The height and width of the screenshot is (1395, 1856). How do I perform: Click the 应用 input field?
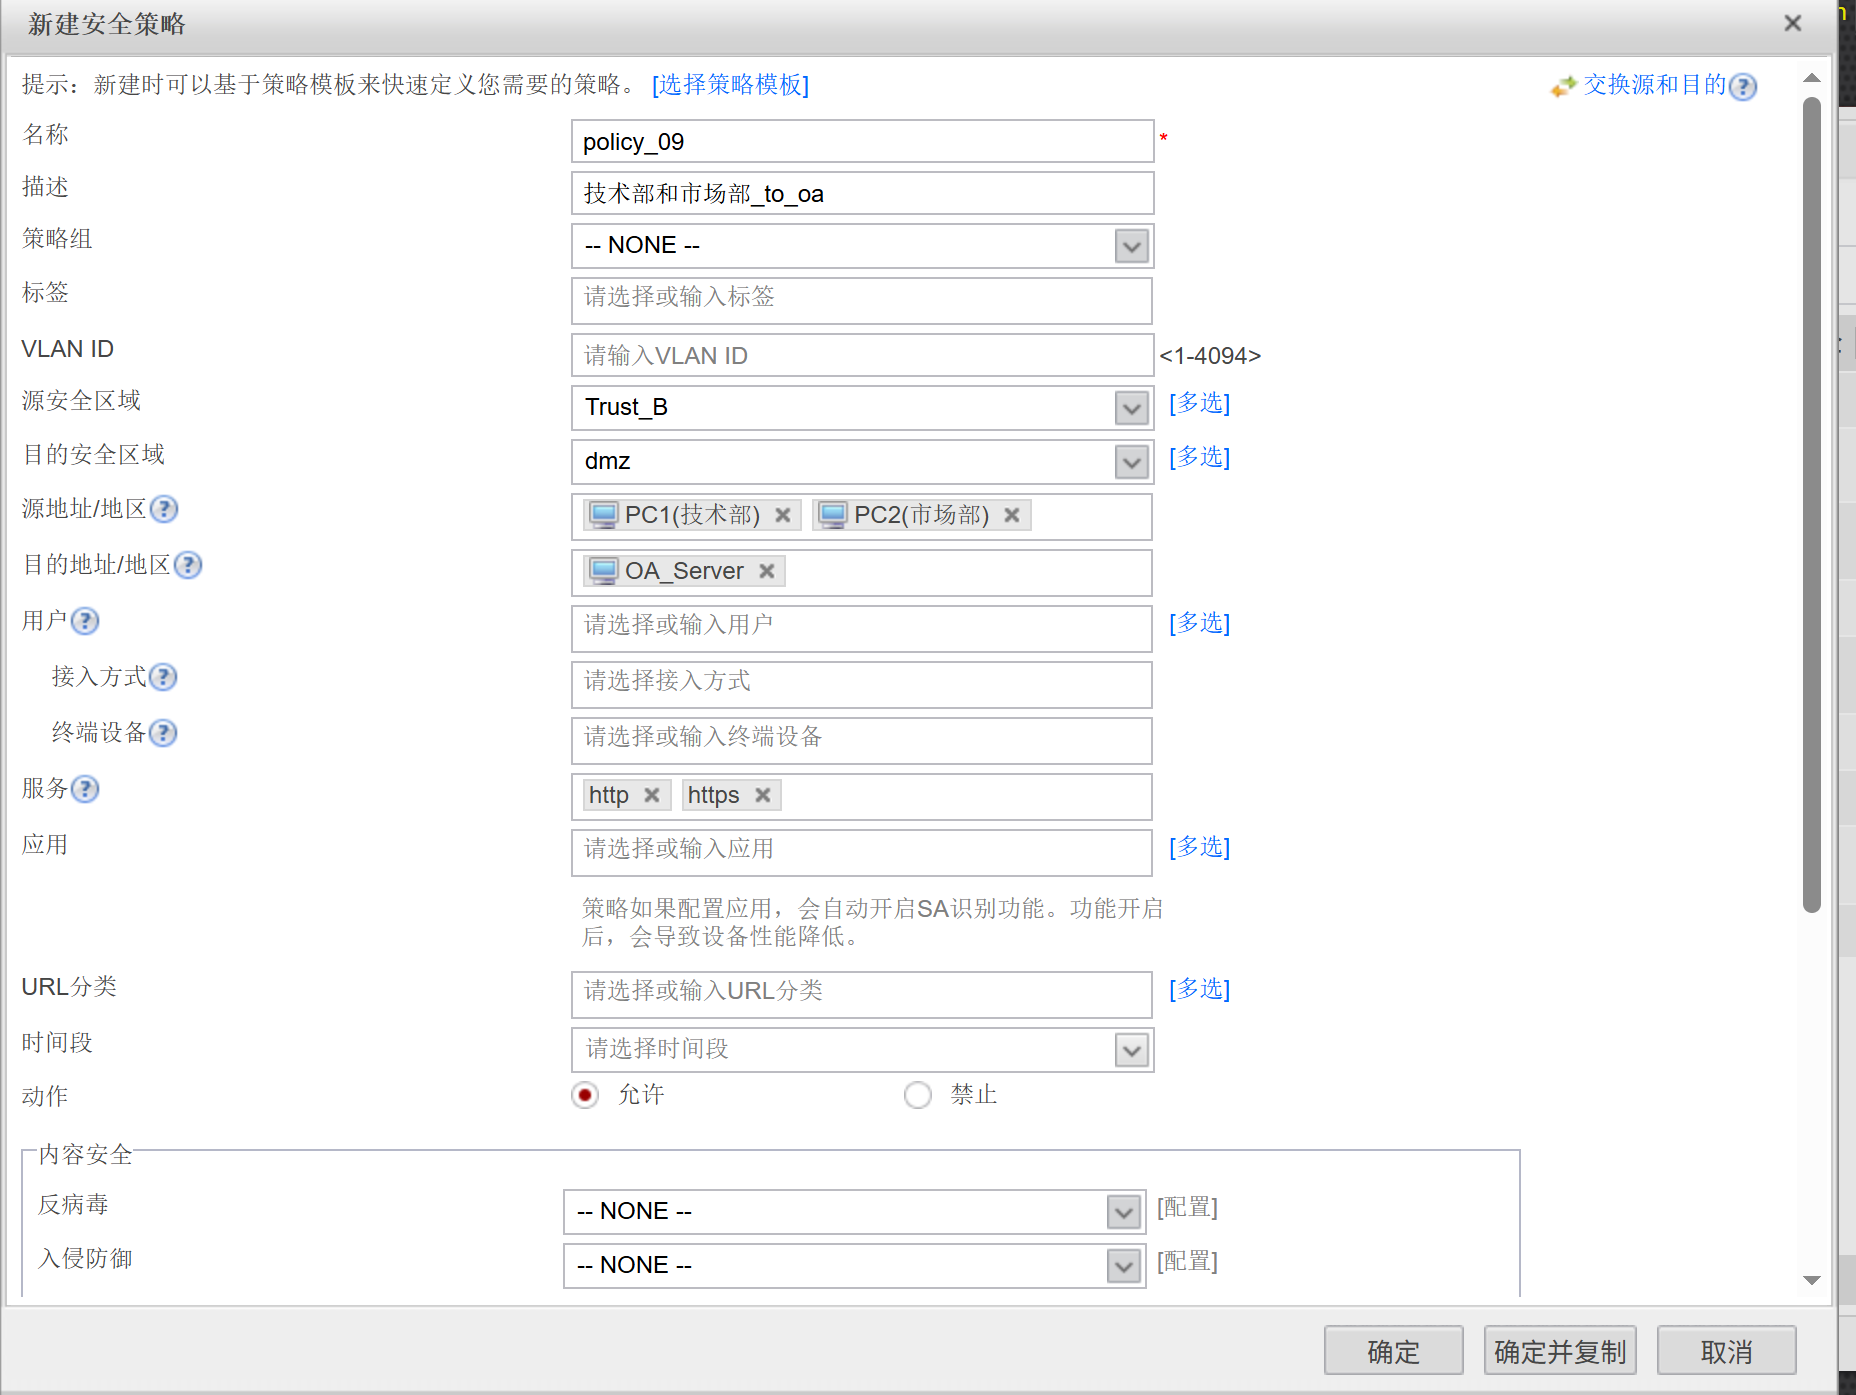(862, 852)
